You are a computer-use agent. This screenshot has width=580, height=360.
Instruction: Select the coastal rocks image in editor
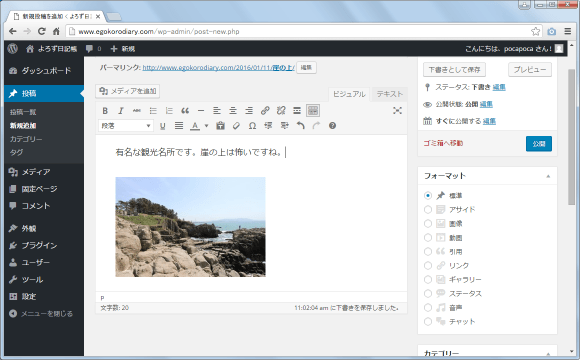pyautogui.click(x=190, y=227)
